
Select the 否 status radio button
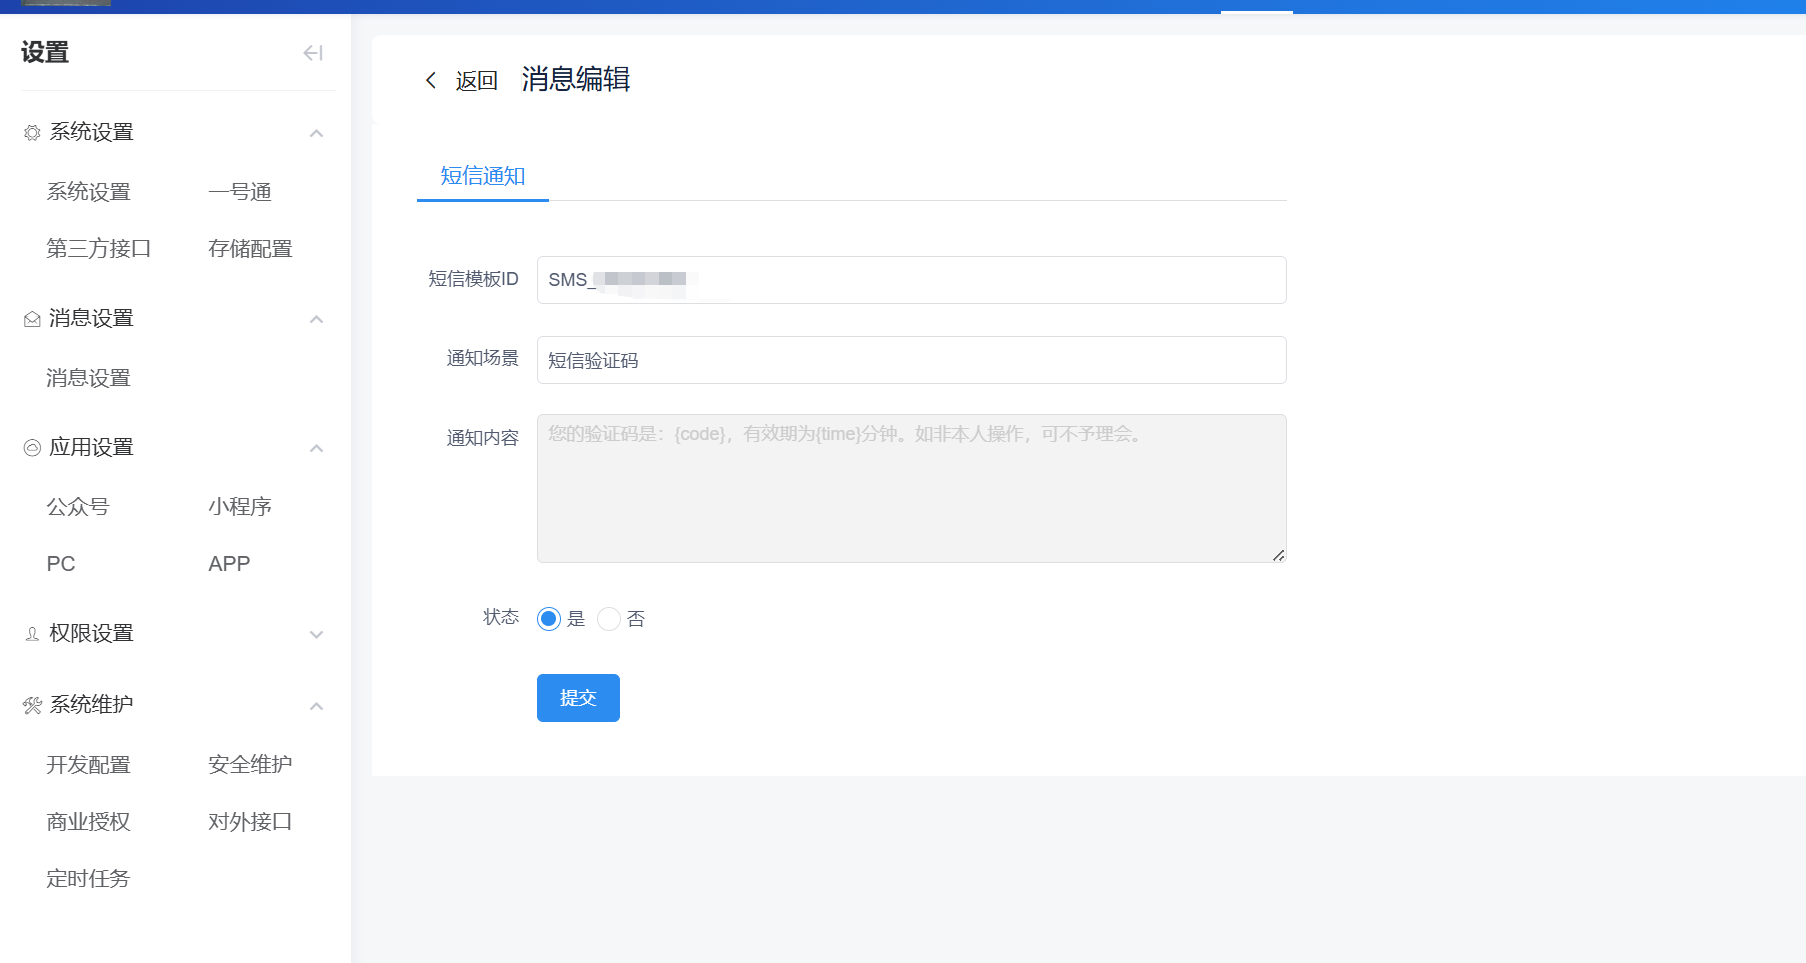click(x=609, y=619)
